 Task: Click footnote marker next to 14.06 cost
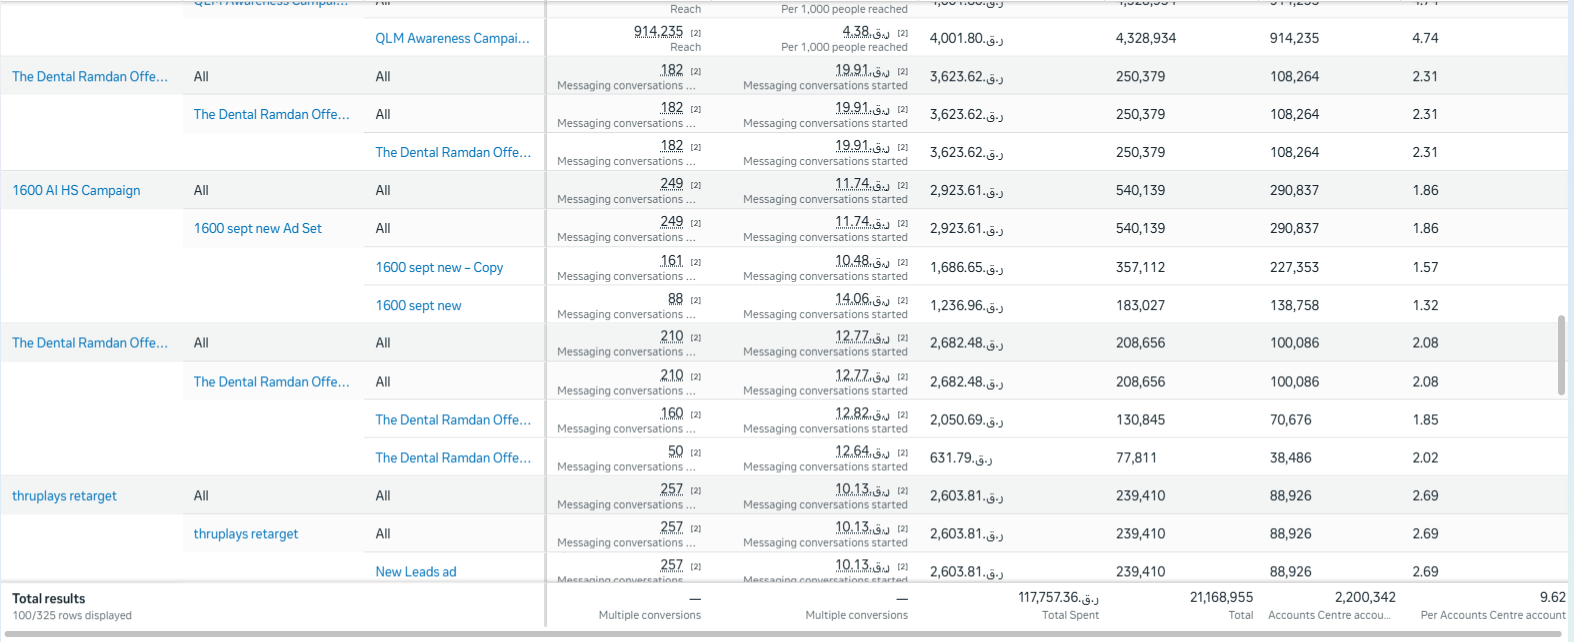pos(902,300)
